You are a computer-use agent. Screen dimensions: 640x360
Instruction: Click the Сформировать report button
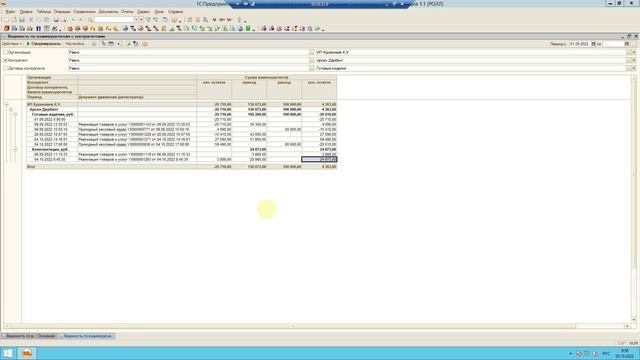(x=44, y=44)
